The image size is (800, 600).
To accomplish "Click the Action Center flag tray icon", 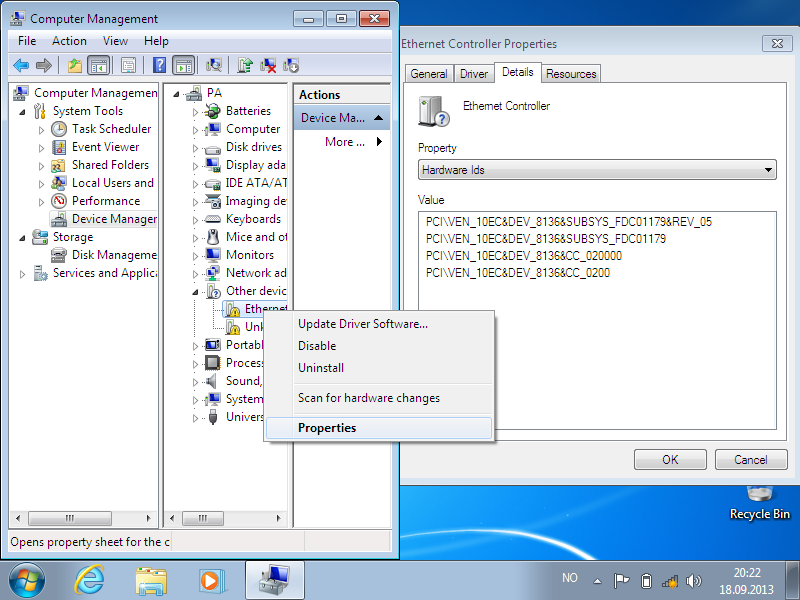I will 621,581.
